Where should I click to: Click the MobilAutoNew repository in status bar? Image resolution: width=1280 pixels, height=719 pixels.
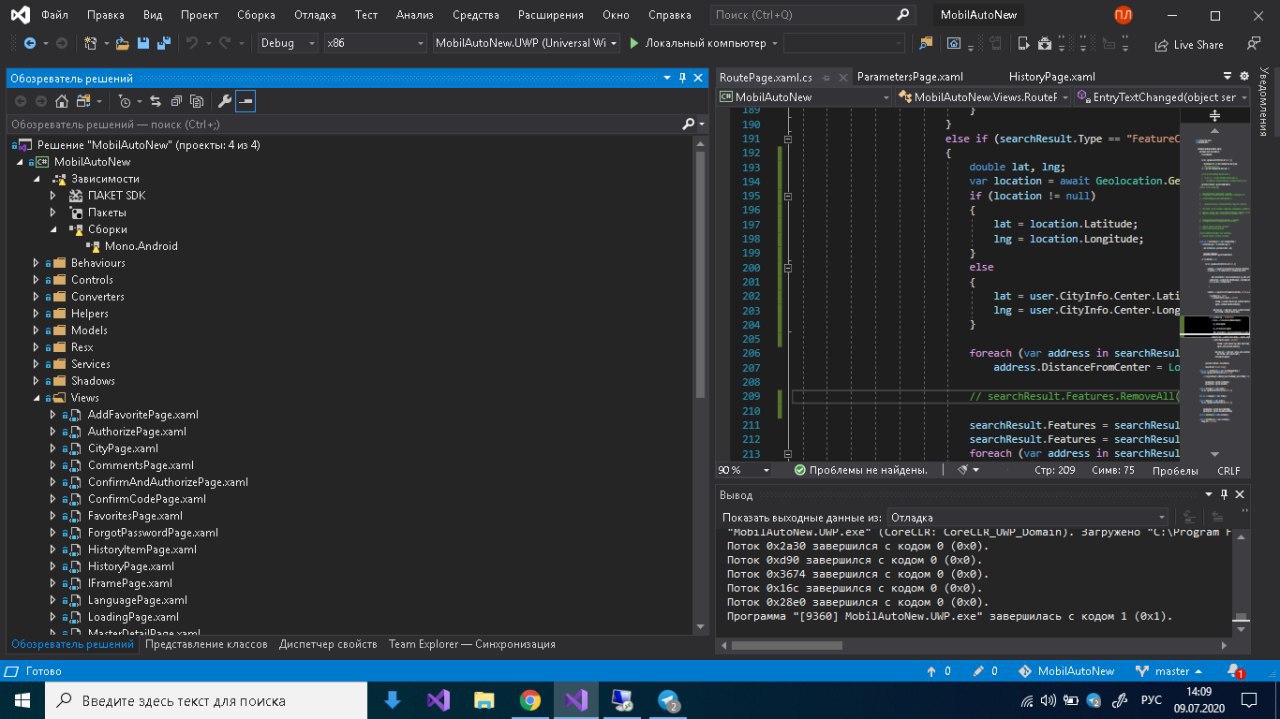1066,671
